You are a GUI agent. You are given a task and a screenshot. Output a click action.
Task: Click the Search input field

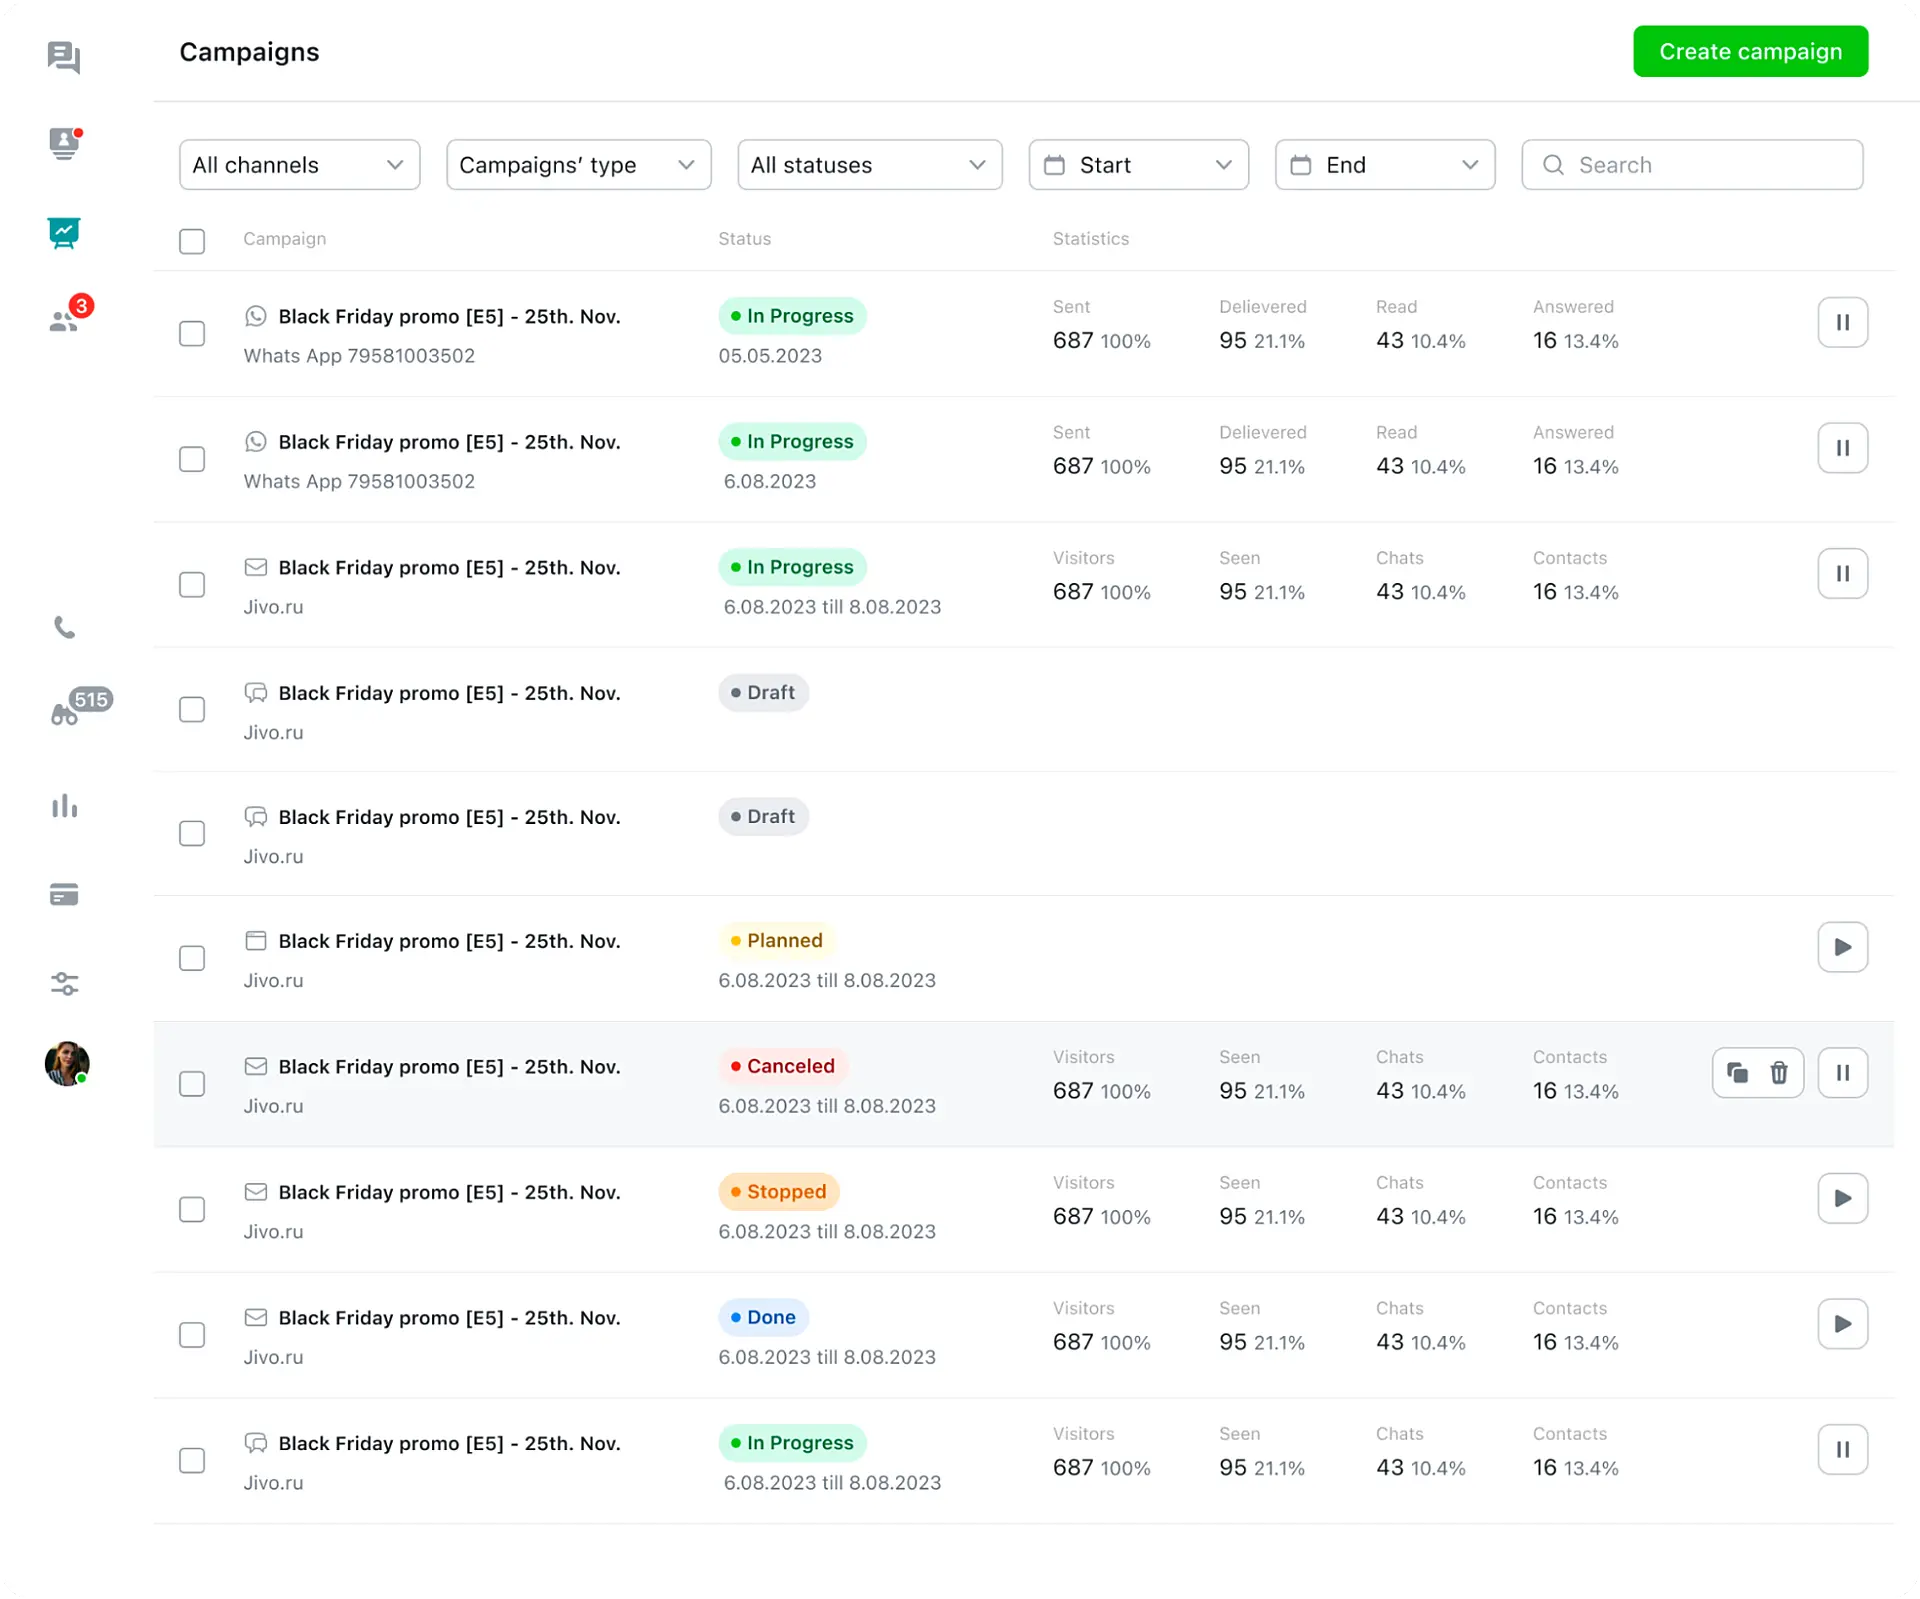1692,165
